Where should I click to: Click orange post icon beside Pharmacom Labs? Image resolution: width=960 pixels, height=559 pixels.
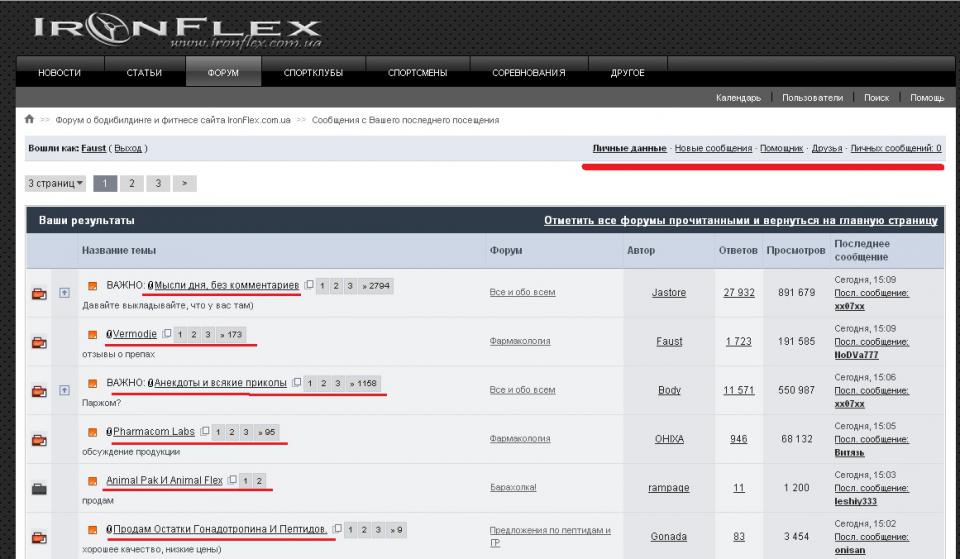pyautogui.click(x=93, y=432)
